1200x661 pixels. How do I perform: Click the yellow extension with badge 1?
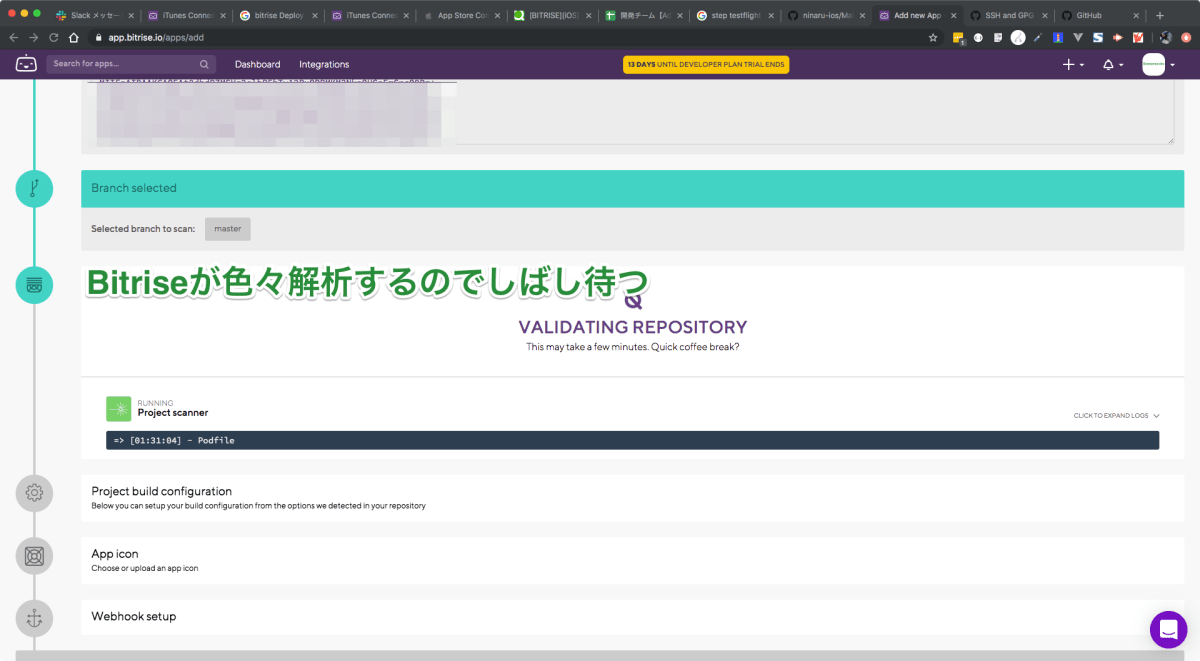point(959,38)
